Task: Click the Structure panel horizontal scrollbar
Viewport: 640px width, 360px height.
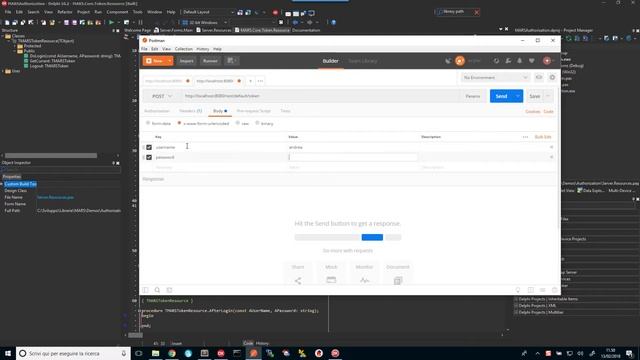Action: point(51,156)
